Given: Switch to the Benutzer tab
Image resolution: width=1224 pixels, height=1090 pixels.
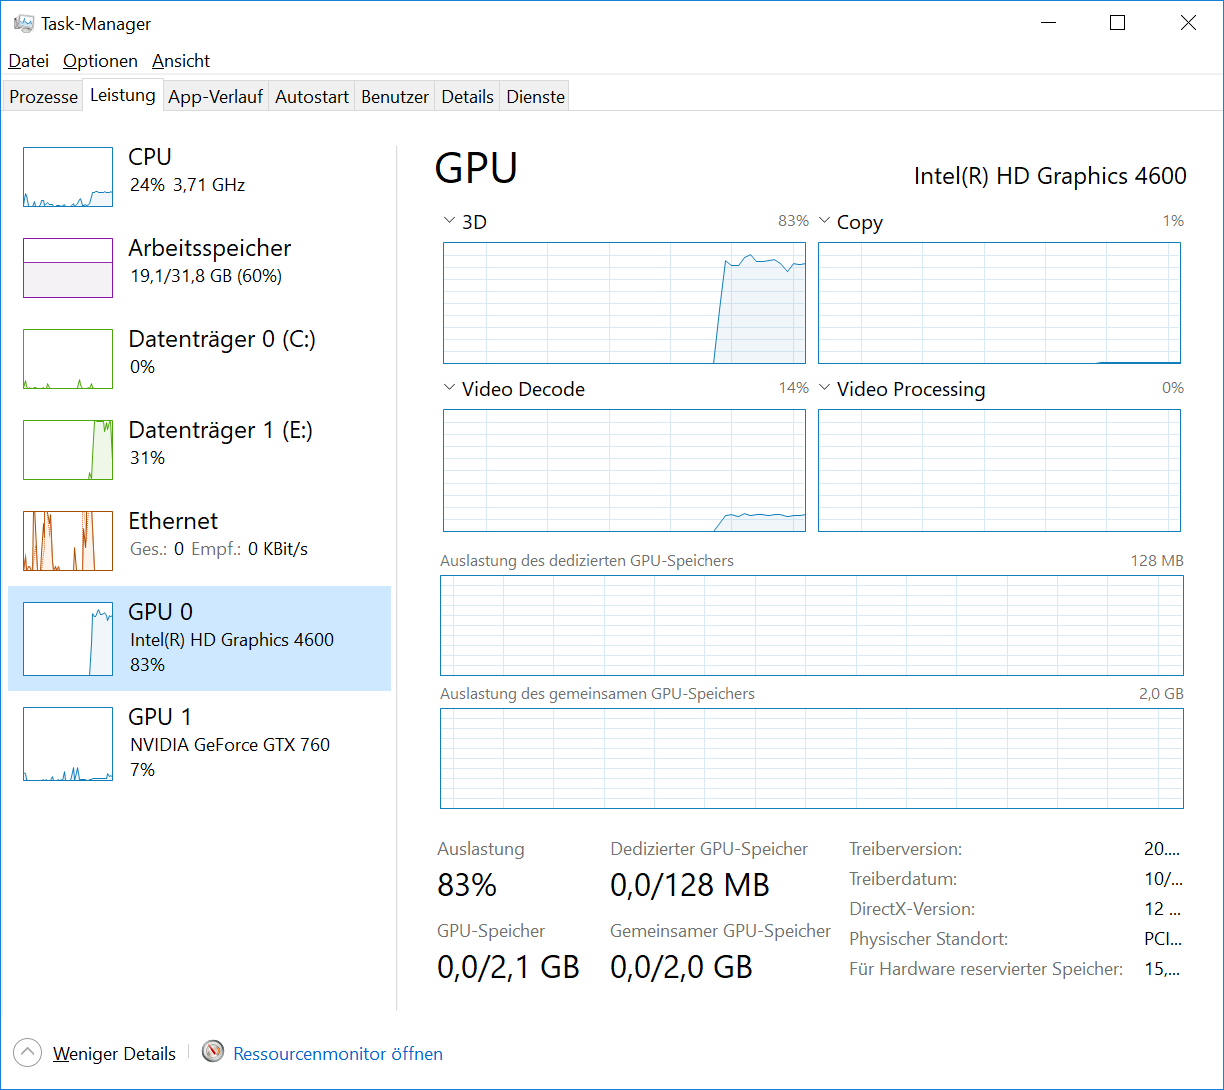Looking at the screenshot, I should pyautogui.click(x=395, y=97).
